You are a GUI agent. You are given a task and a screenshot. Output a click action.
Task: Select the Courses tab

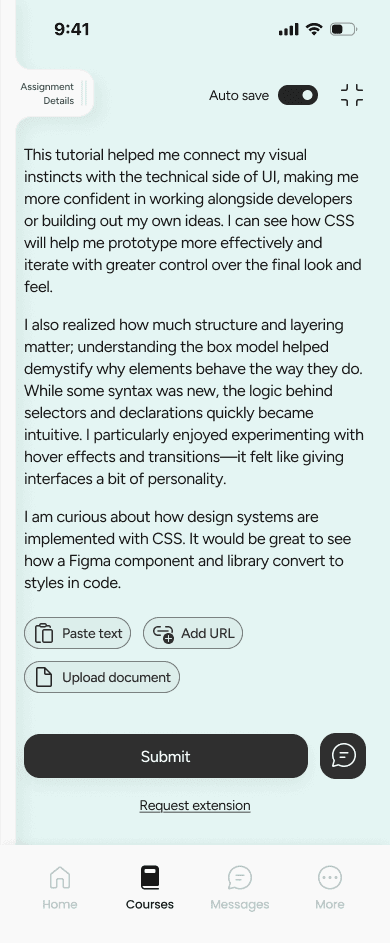tap(150, 888)
